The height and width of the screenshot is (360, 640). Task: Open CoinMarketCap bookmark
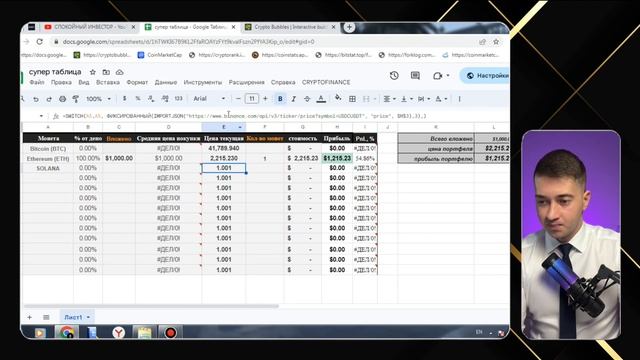click(x=160, y=55)
